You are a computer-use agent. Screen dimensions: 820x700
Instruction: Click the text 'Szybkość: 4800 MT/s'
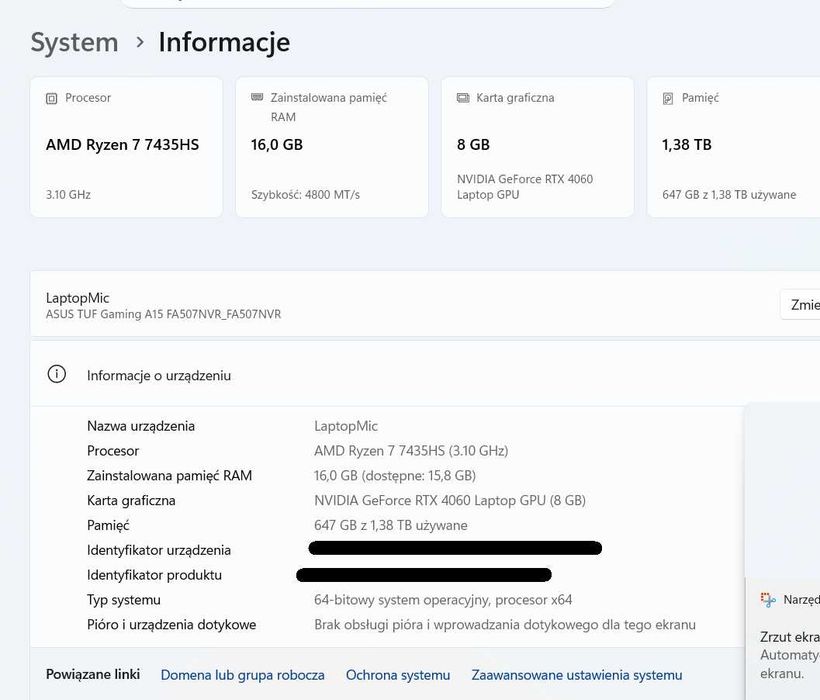coord(305,194)
